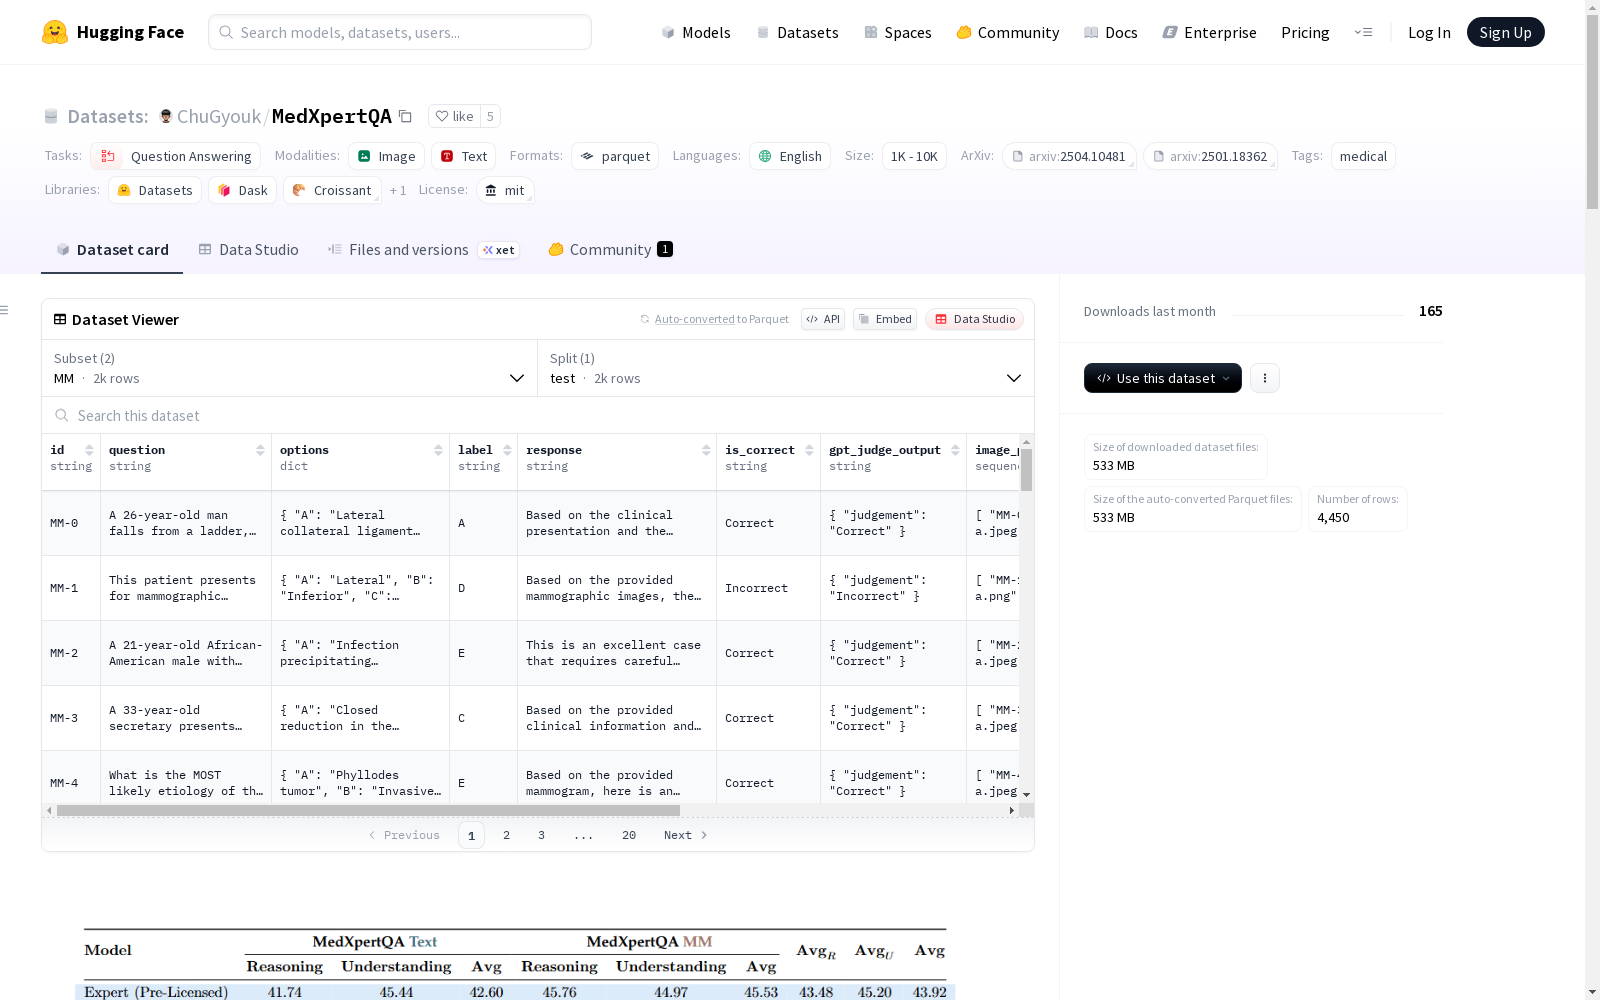This screenshot has width=1600, height=1000.
Task: Jump to page 20 of the dataset
Action: 629,835
